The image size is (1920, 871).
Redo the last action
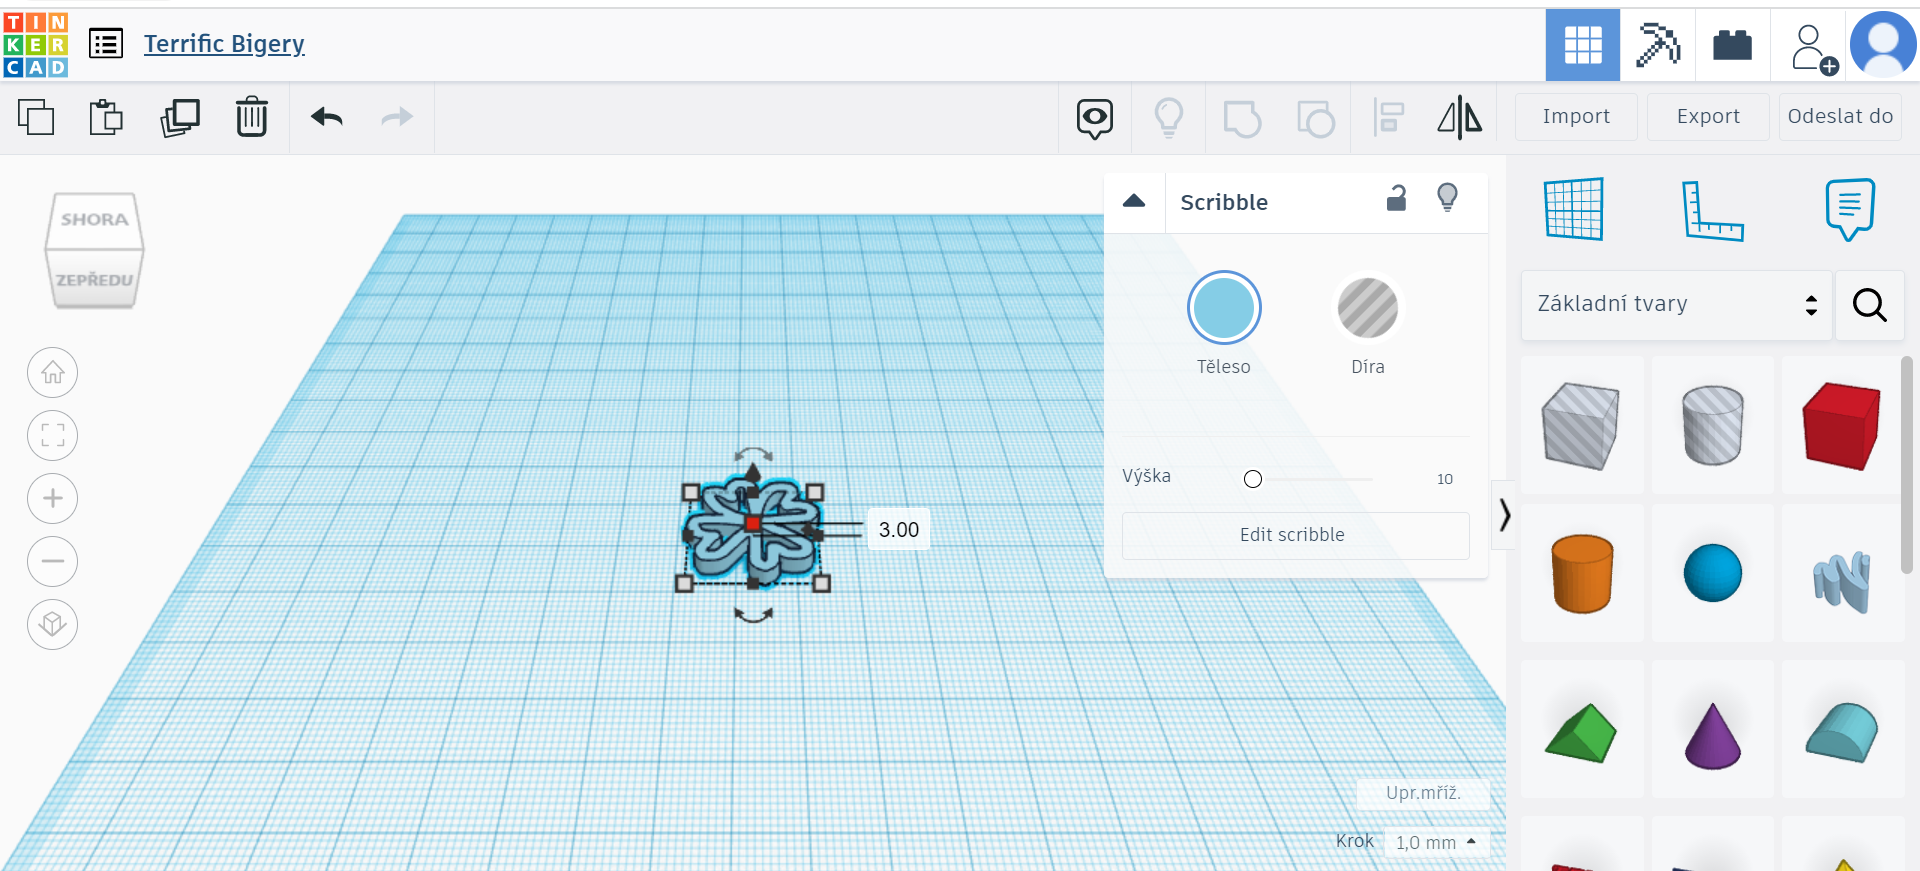[397, 117]
